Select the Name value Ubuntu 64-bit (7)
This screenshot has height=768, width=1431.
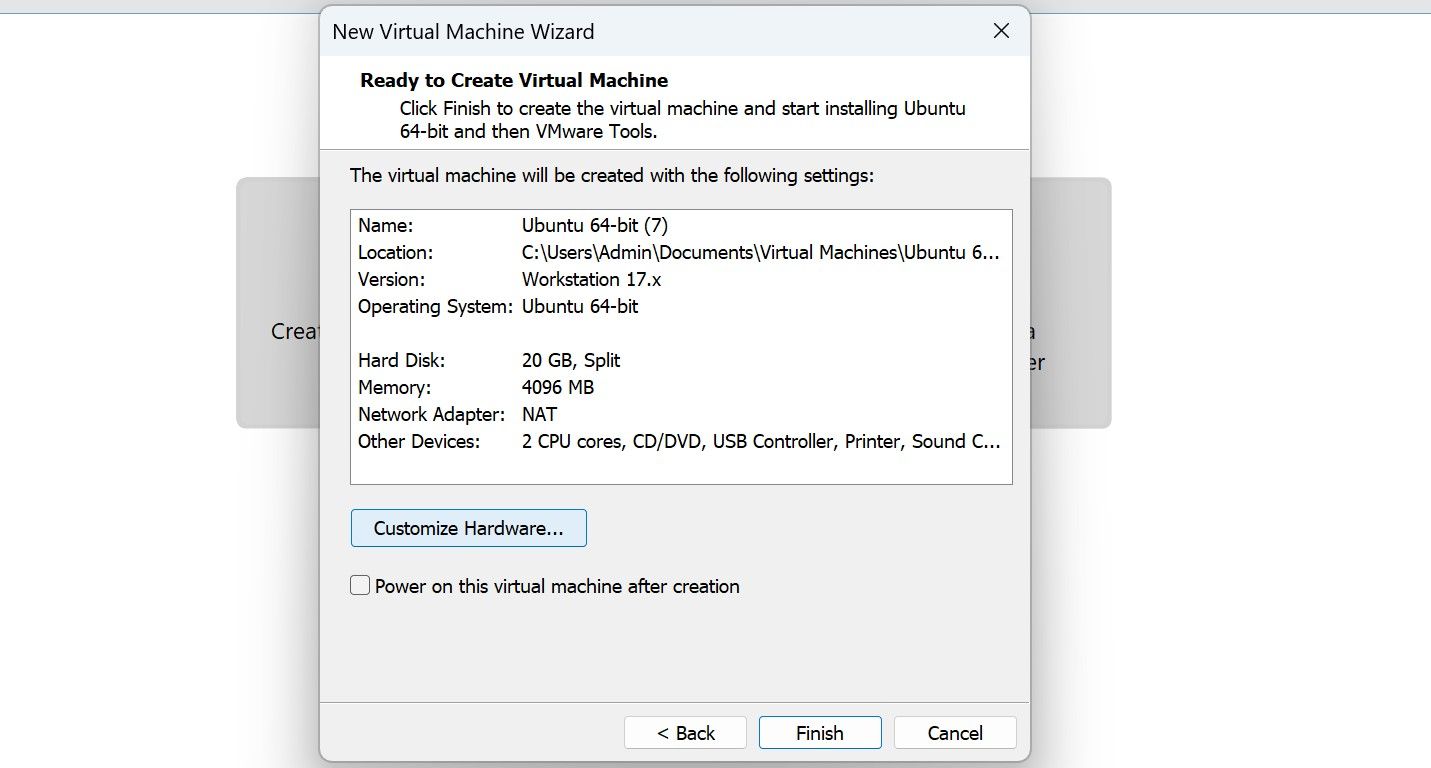595,226
